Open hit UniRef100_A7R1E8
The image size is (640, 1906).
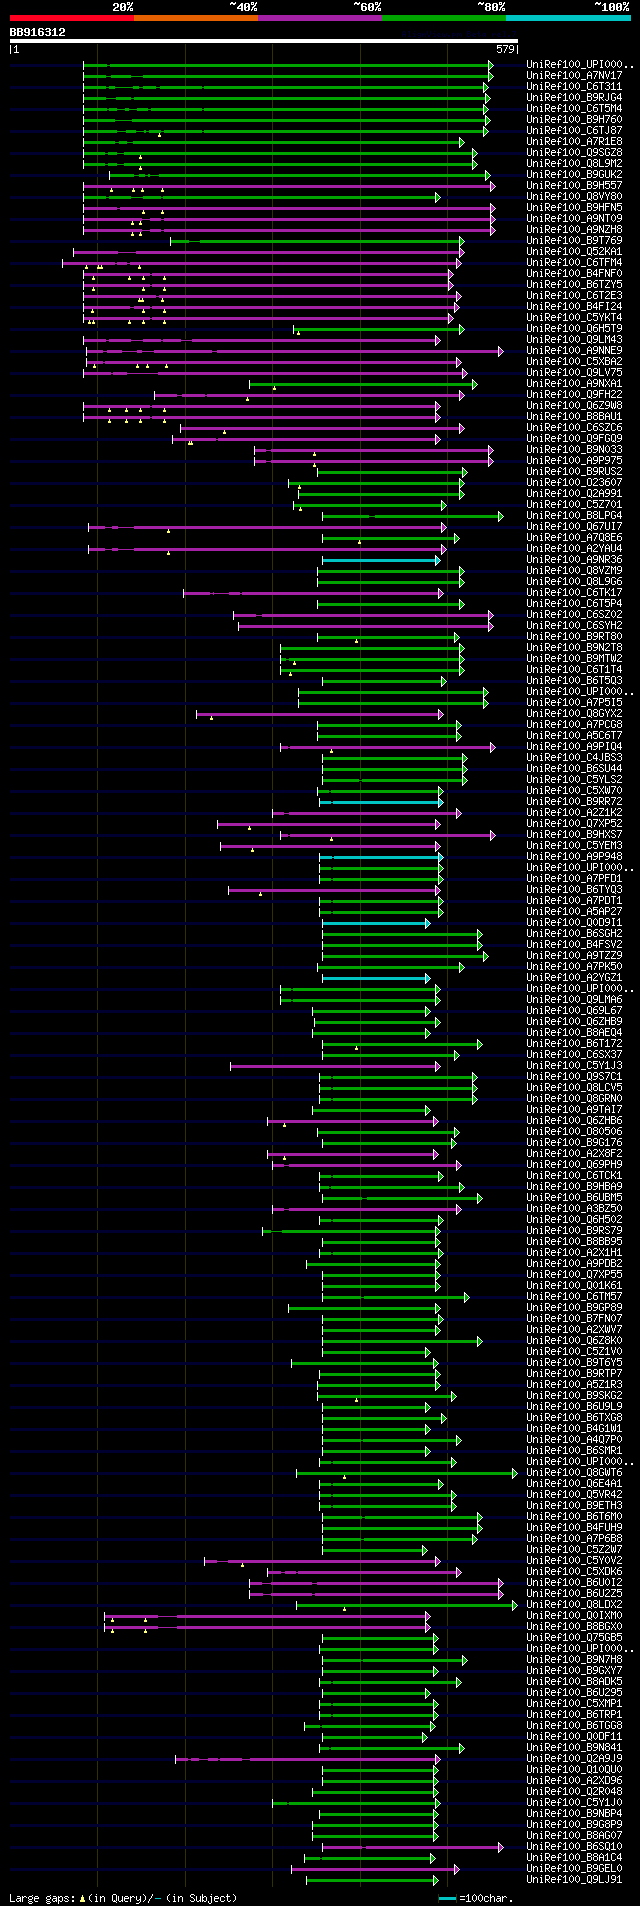(x=574, y=141)
